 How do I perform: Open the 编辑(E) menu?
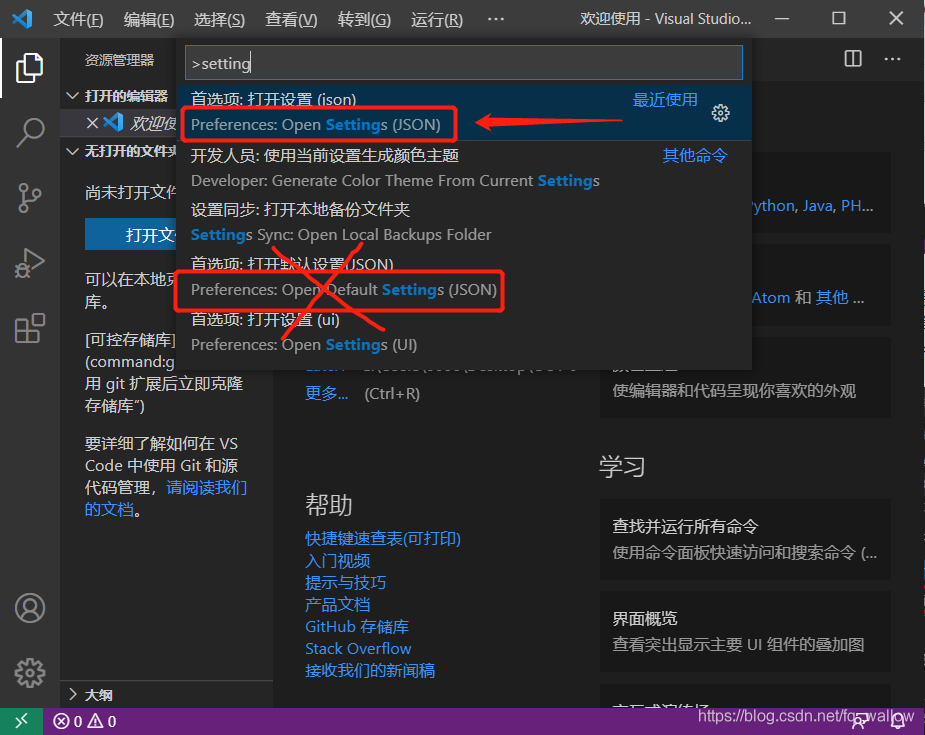coord(149,19)
